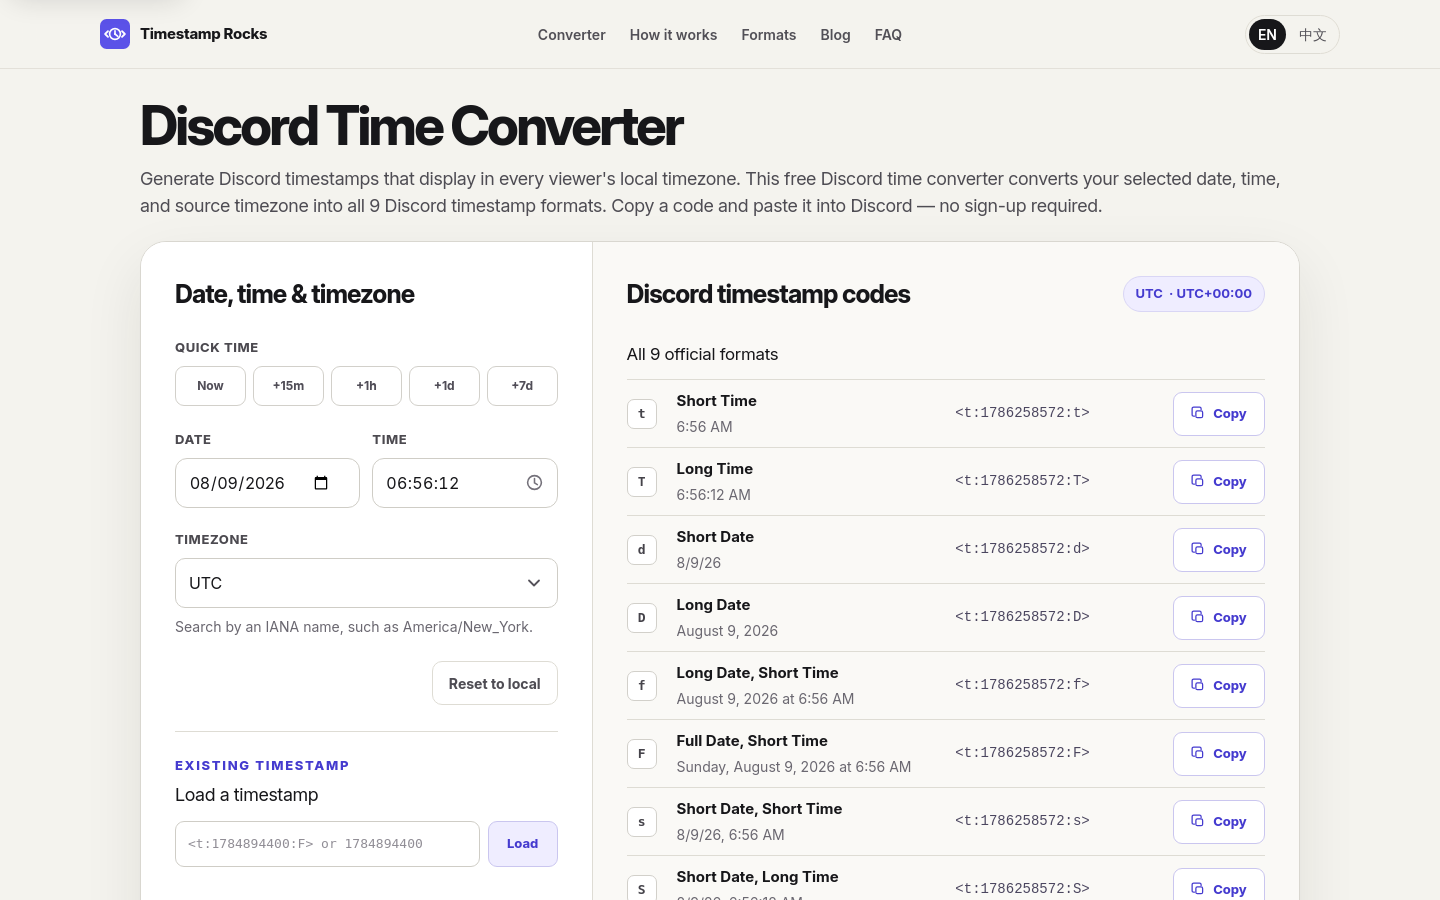This screenshot has width=1440, height=900.
Task: Focus the existing timestamp input field
Action: (327, 844)
